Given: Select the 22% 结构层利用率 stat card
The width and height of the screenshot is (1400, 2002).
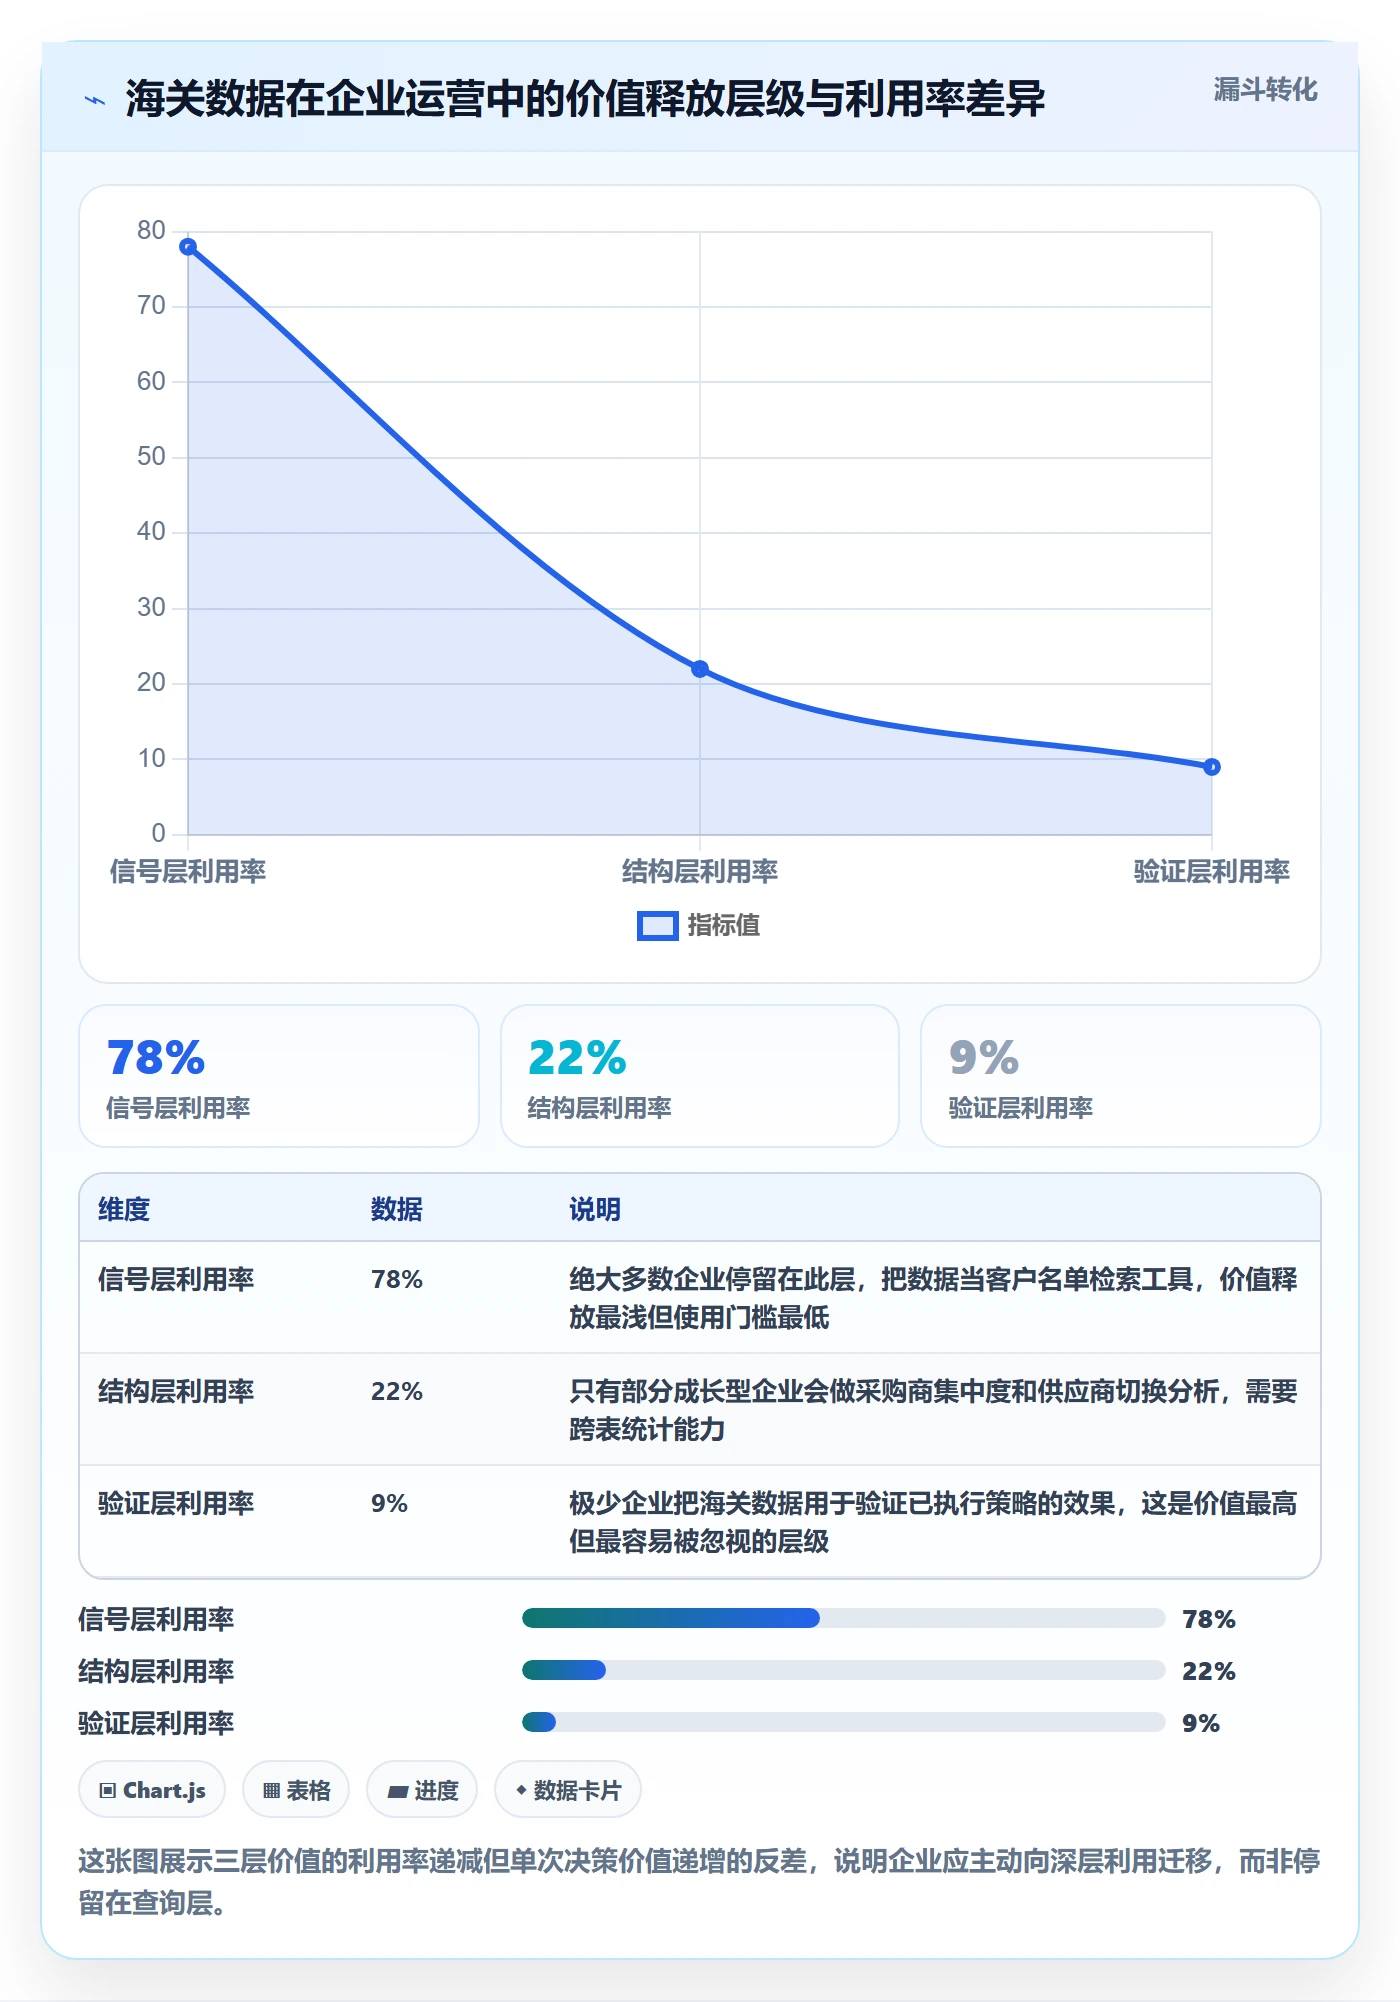Looking at the screenshot, I should [700, 1076].
